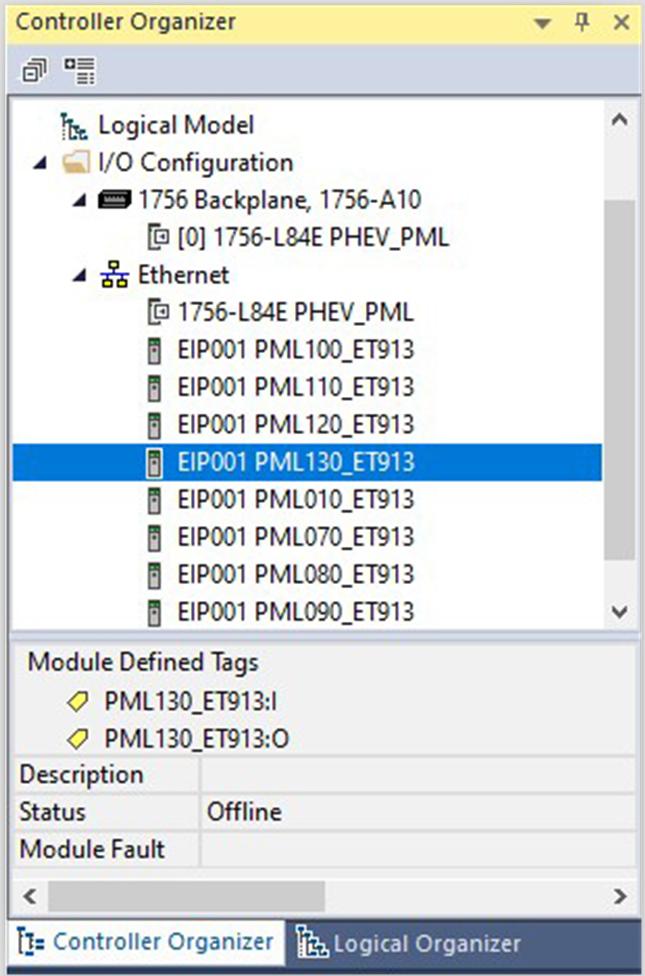Screen dimensions: 645x976
Task: Select the EIP001 PML110_ET913 module
Action: pos(295,387)
